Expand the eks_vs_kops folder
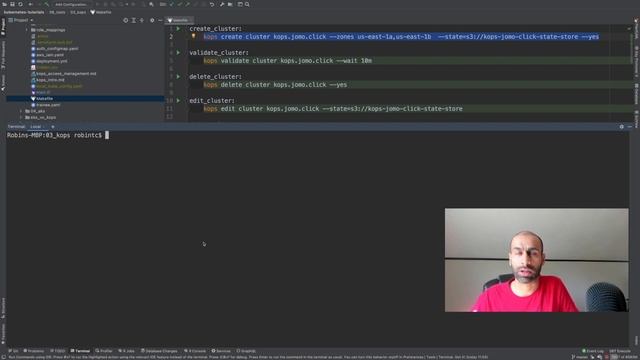Viewport: 640px width, 360px height. pos(21,118)
